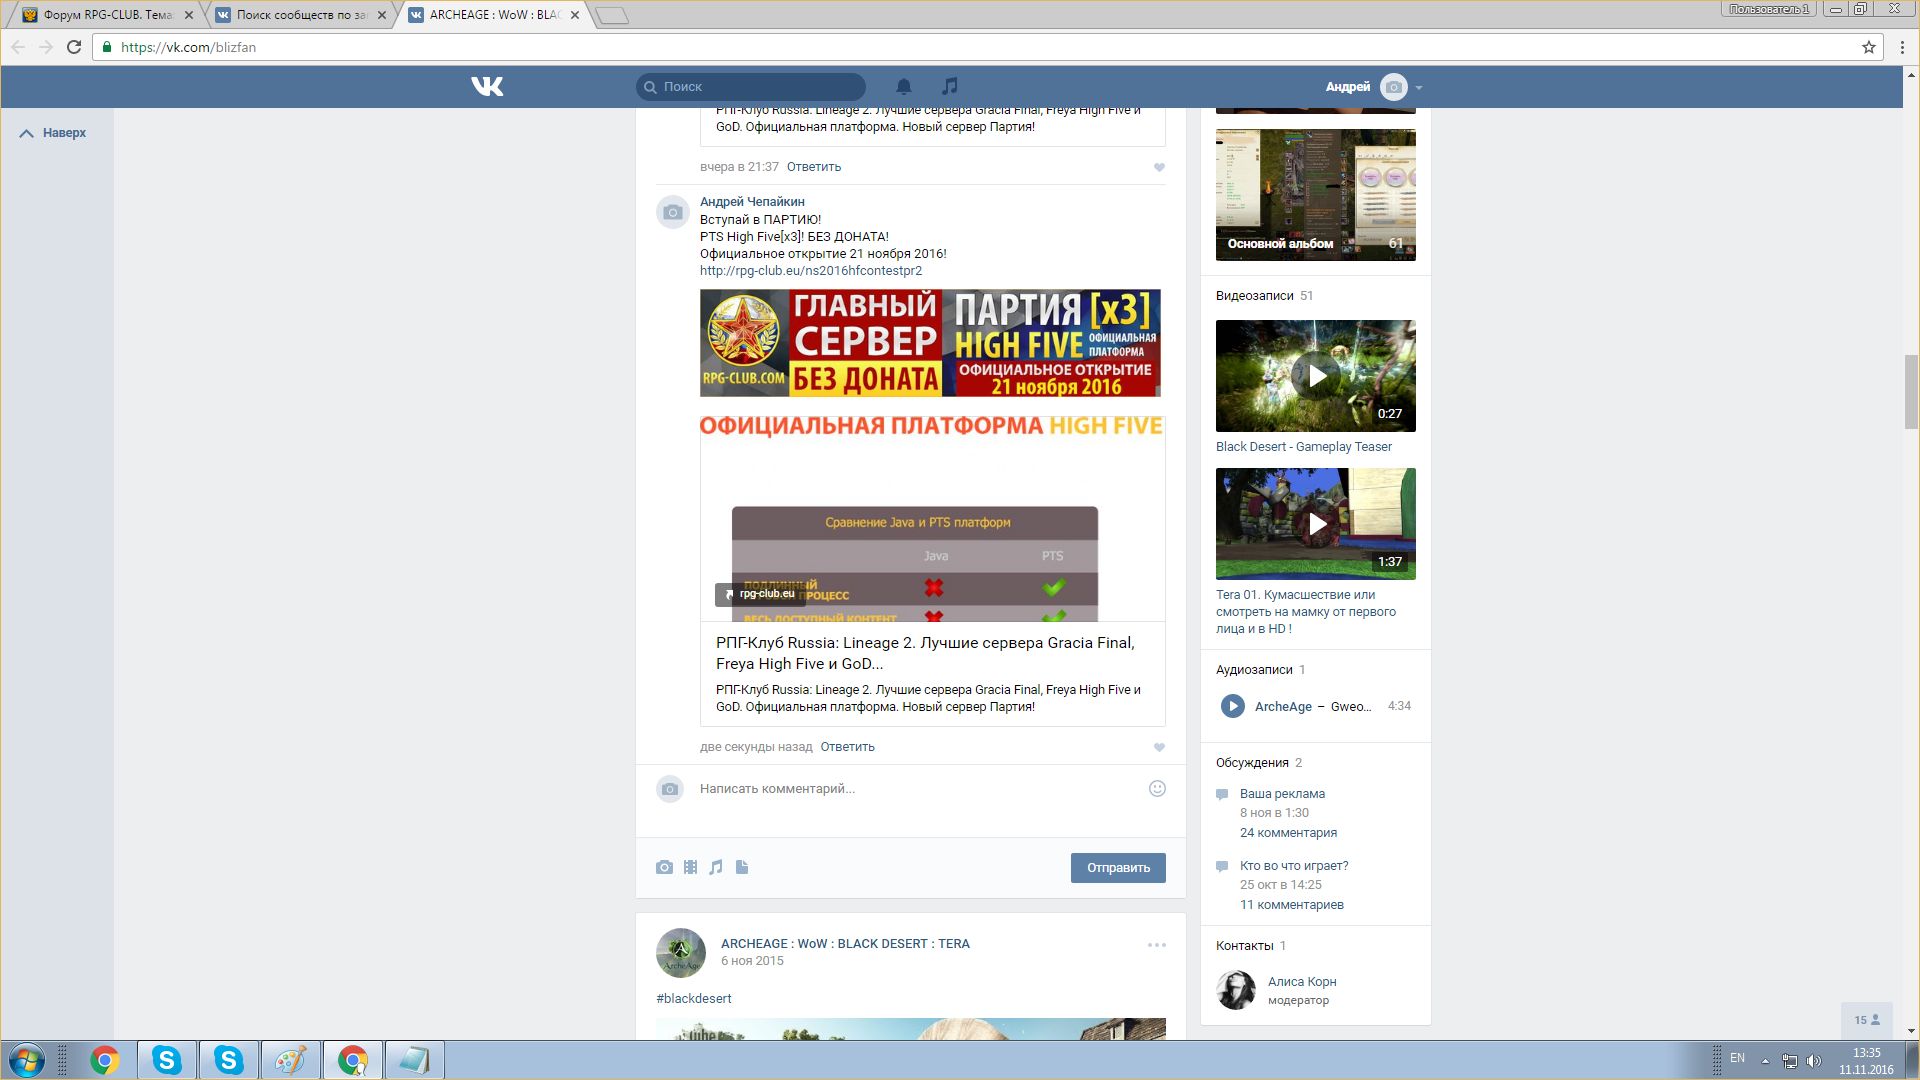
Task: Open ARCHEAGE : WoW : BLACK DESERT : TERA post author
Action: 845,944
